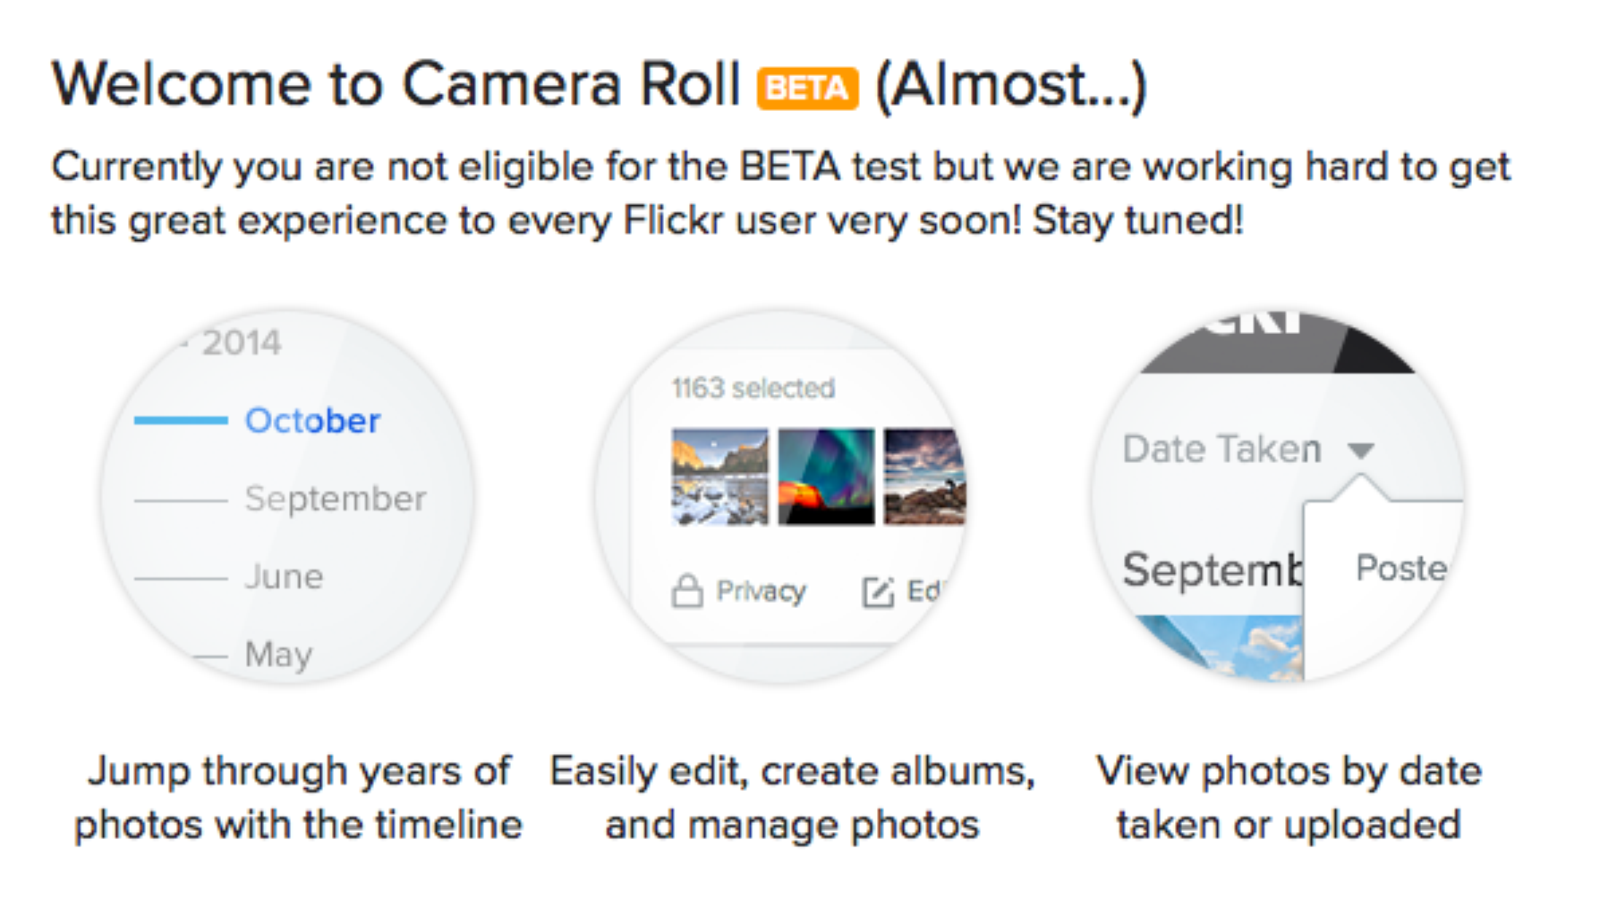Viewport: 1600px width, 900px height.
Task: Click the 2014 year label
Action: point(241,343)
